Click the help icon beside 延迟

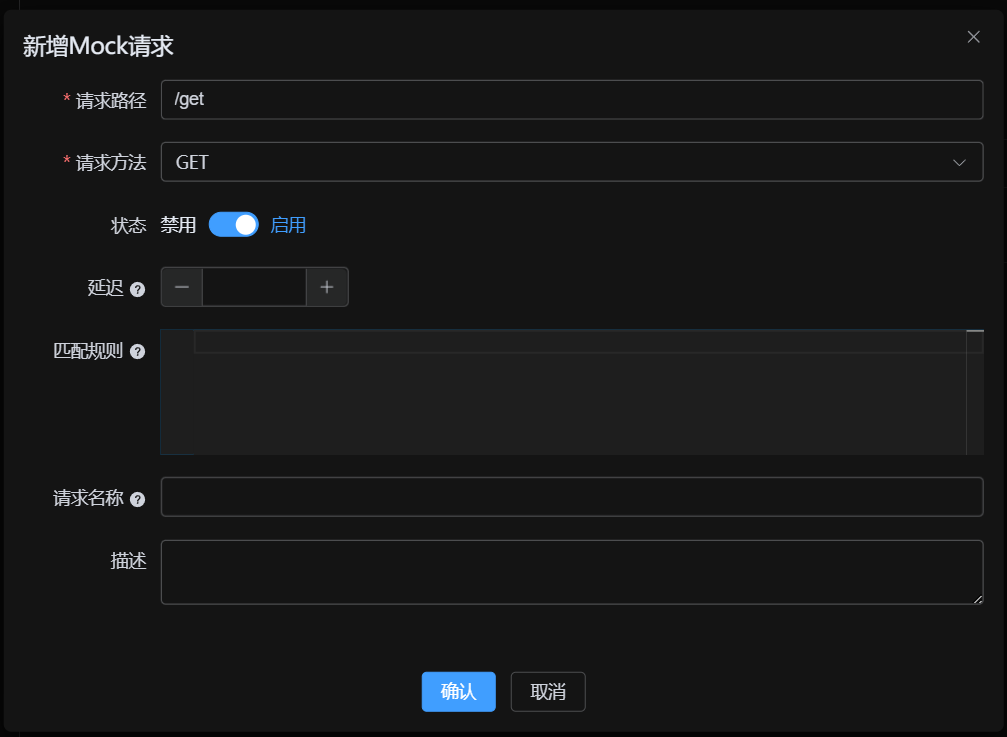138,289
